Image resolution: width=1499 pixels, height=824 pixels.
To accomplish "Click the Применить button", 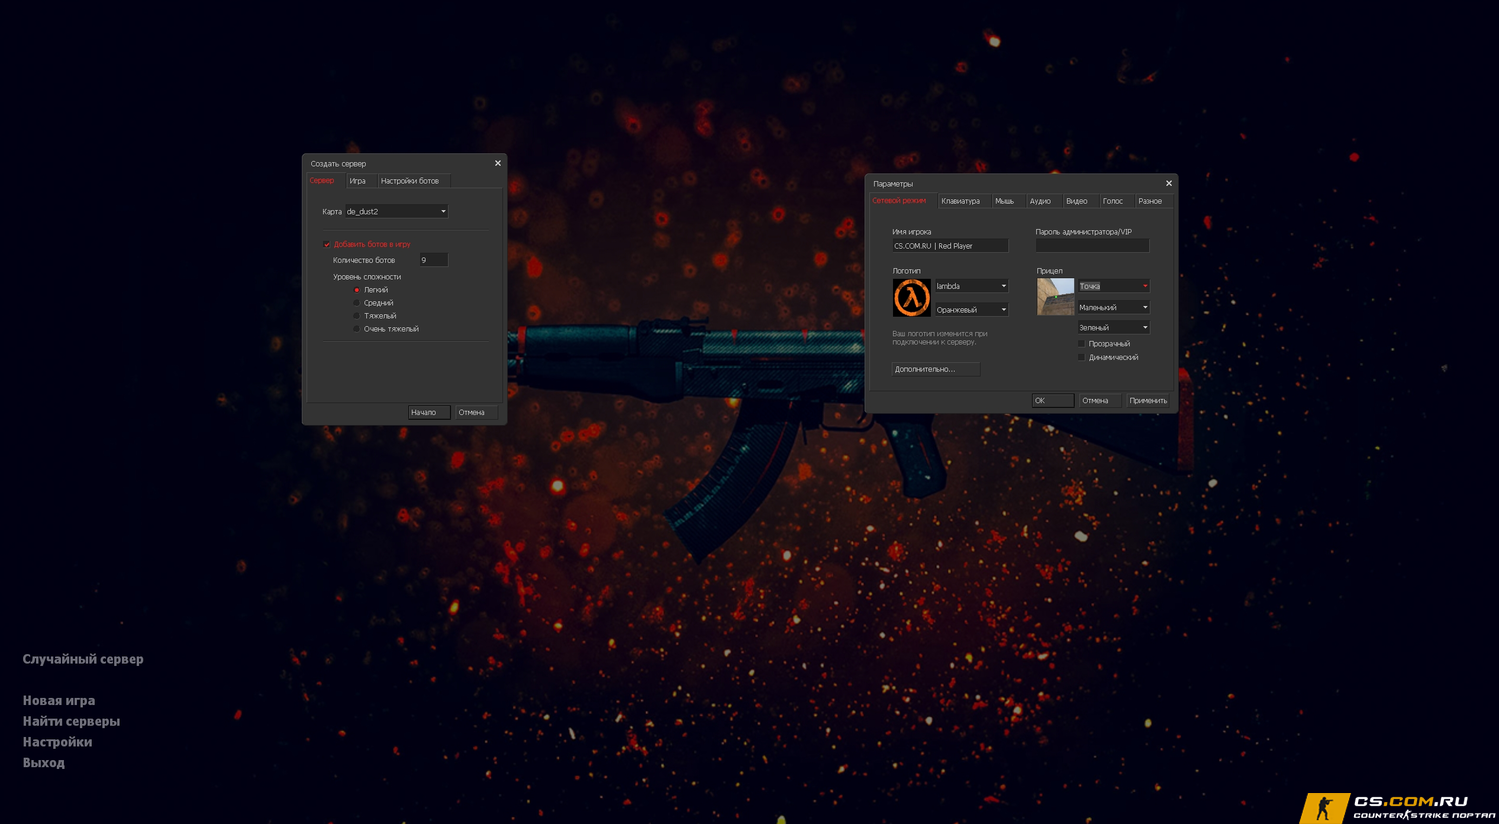I will click(1148, 401).
